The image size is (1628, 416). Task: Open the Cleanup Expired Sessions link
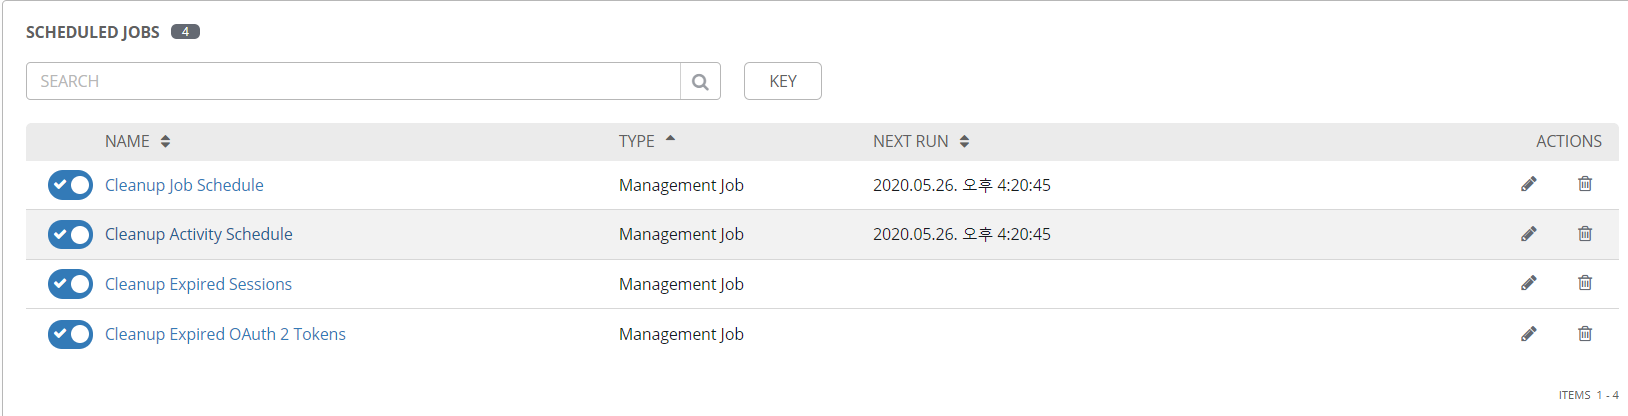tap(198, 284)
